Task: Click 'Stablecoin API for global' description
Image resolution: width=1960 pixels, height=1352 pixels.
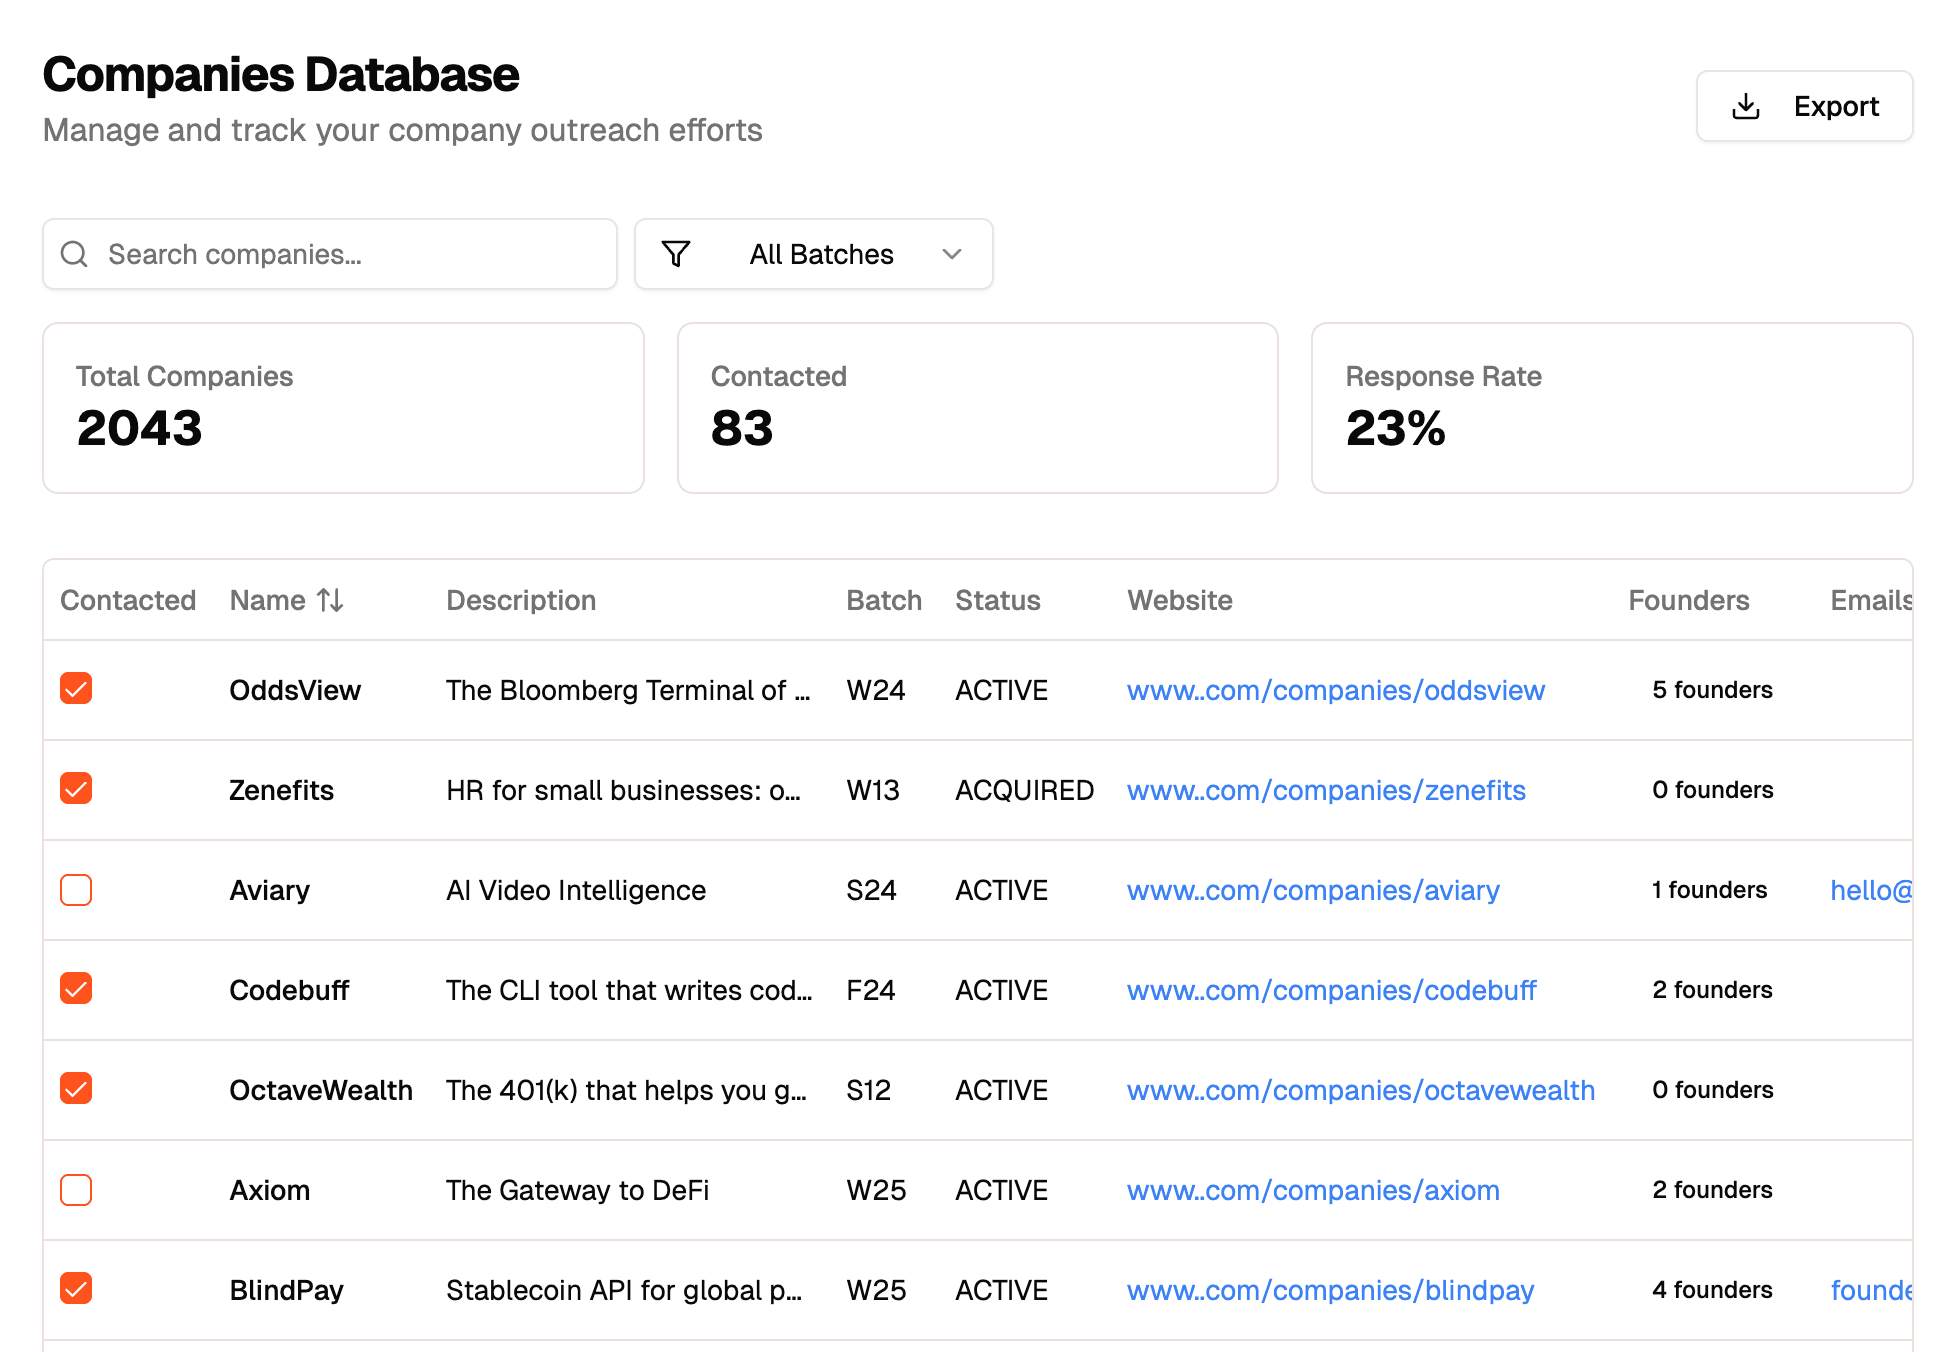Action: click(624, 1290)
